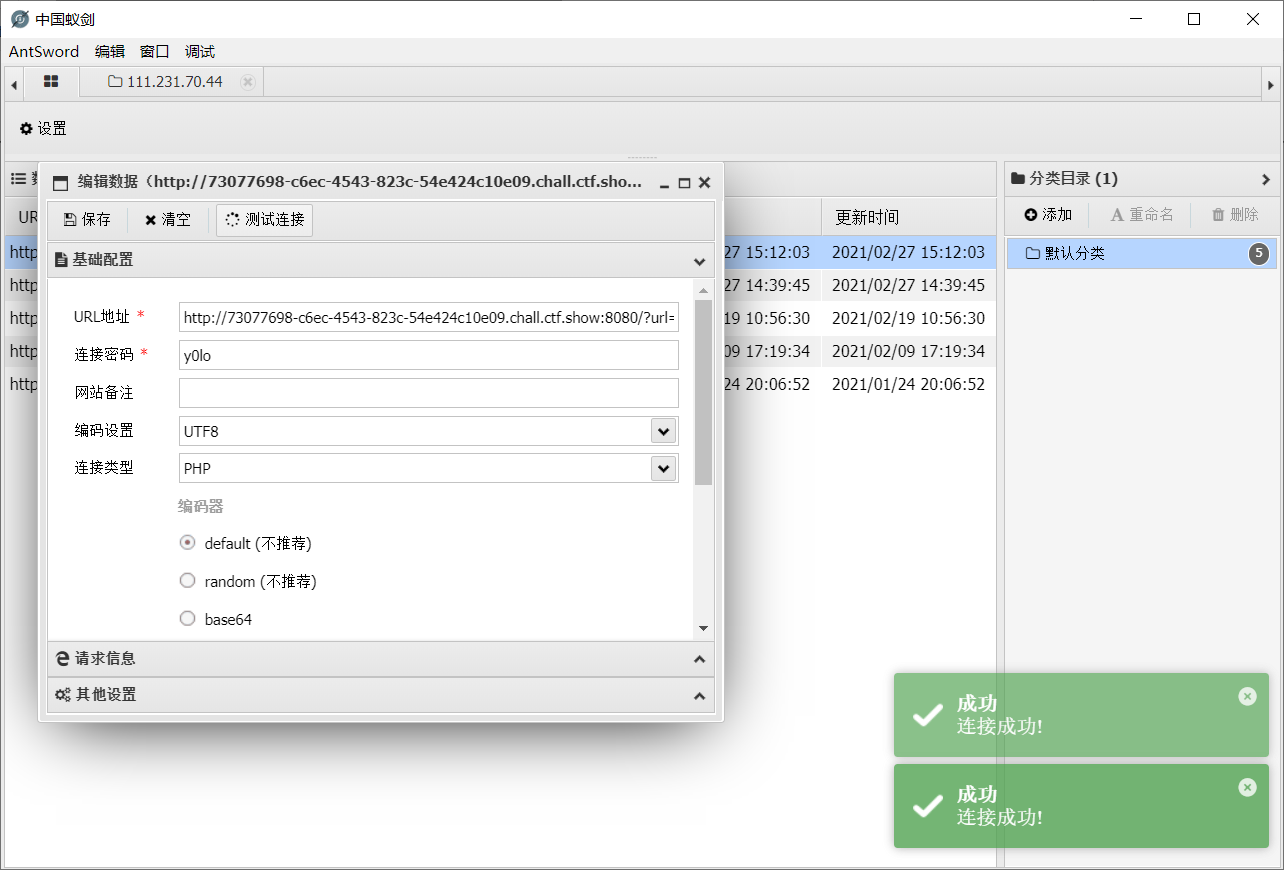Click 添加 to add a category
The image size is (1284, 870).
[1049, 215]
